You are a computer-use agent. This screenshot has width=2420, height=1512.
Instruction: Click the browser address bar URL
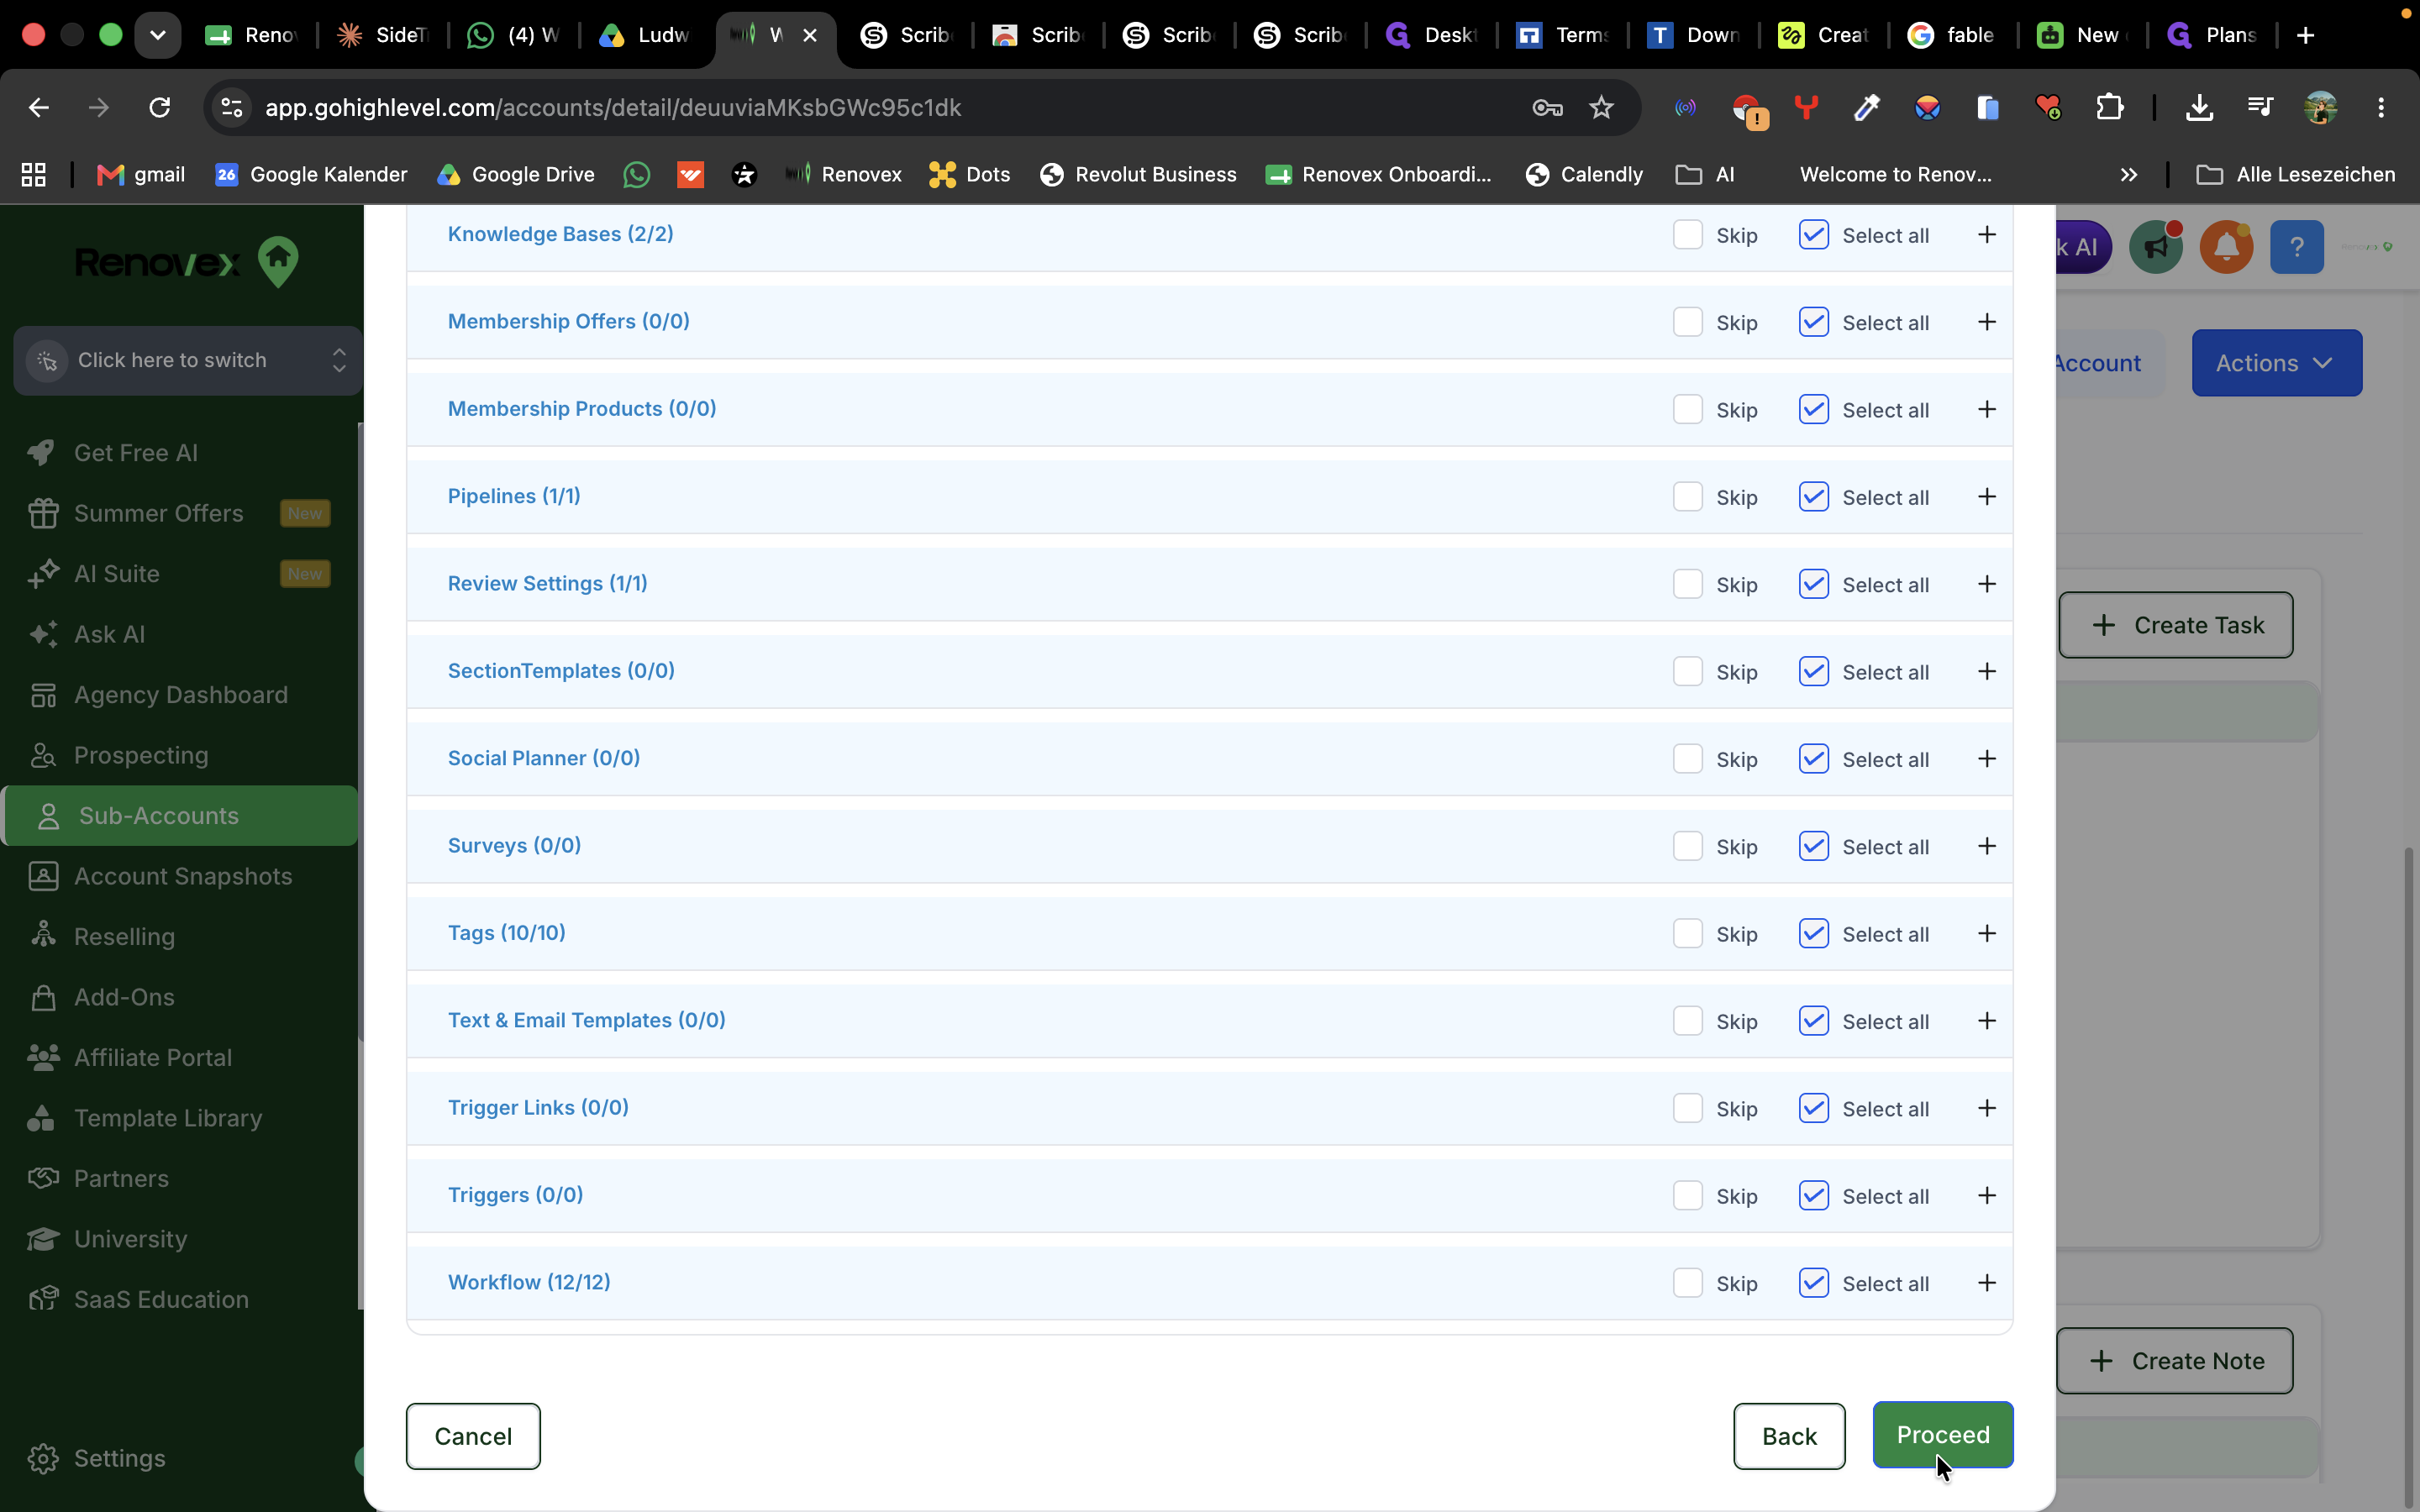point(613,107)
